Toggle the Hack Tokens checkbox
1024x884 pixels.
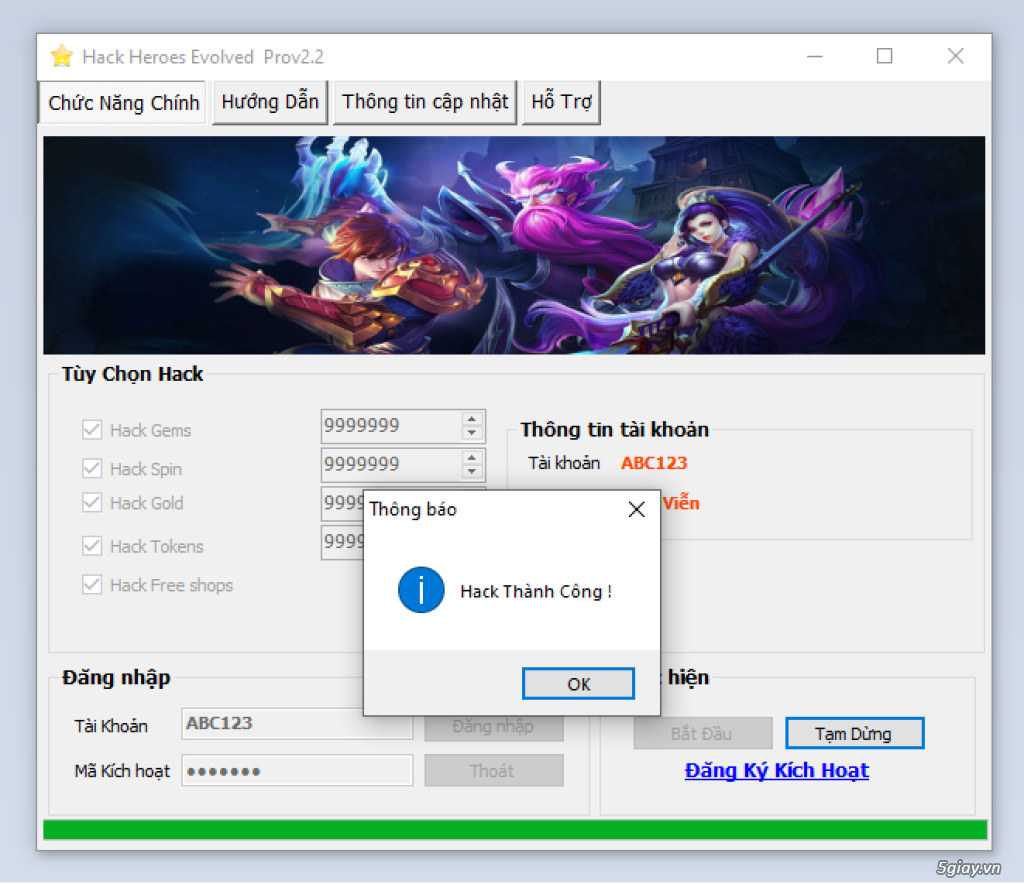pos(91,546)
